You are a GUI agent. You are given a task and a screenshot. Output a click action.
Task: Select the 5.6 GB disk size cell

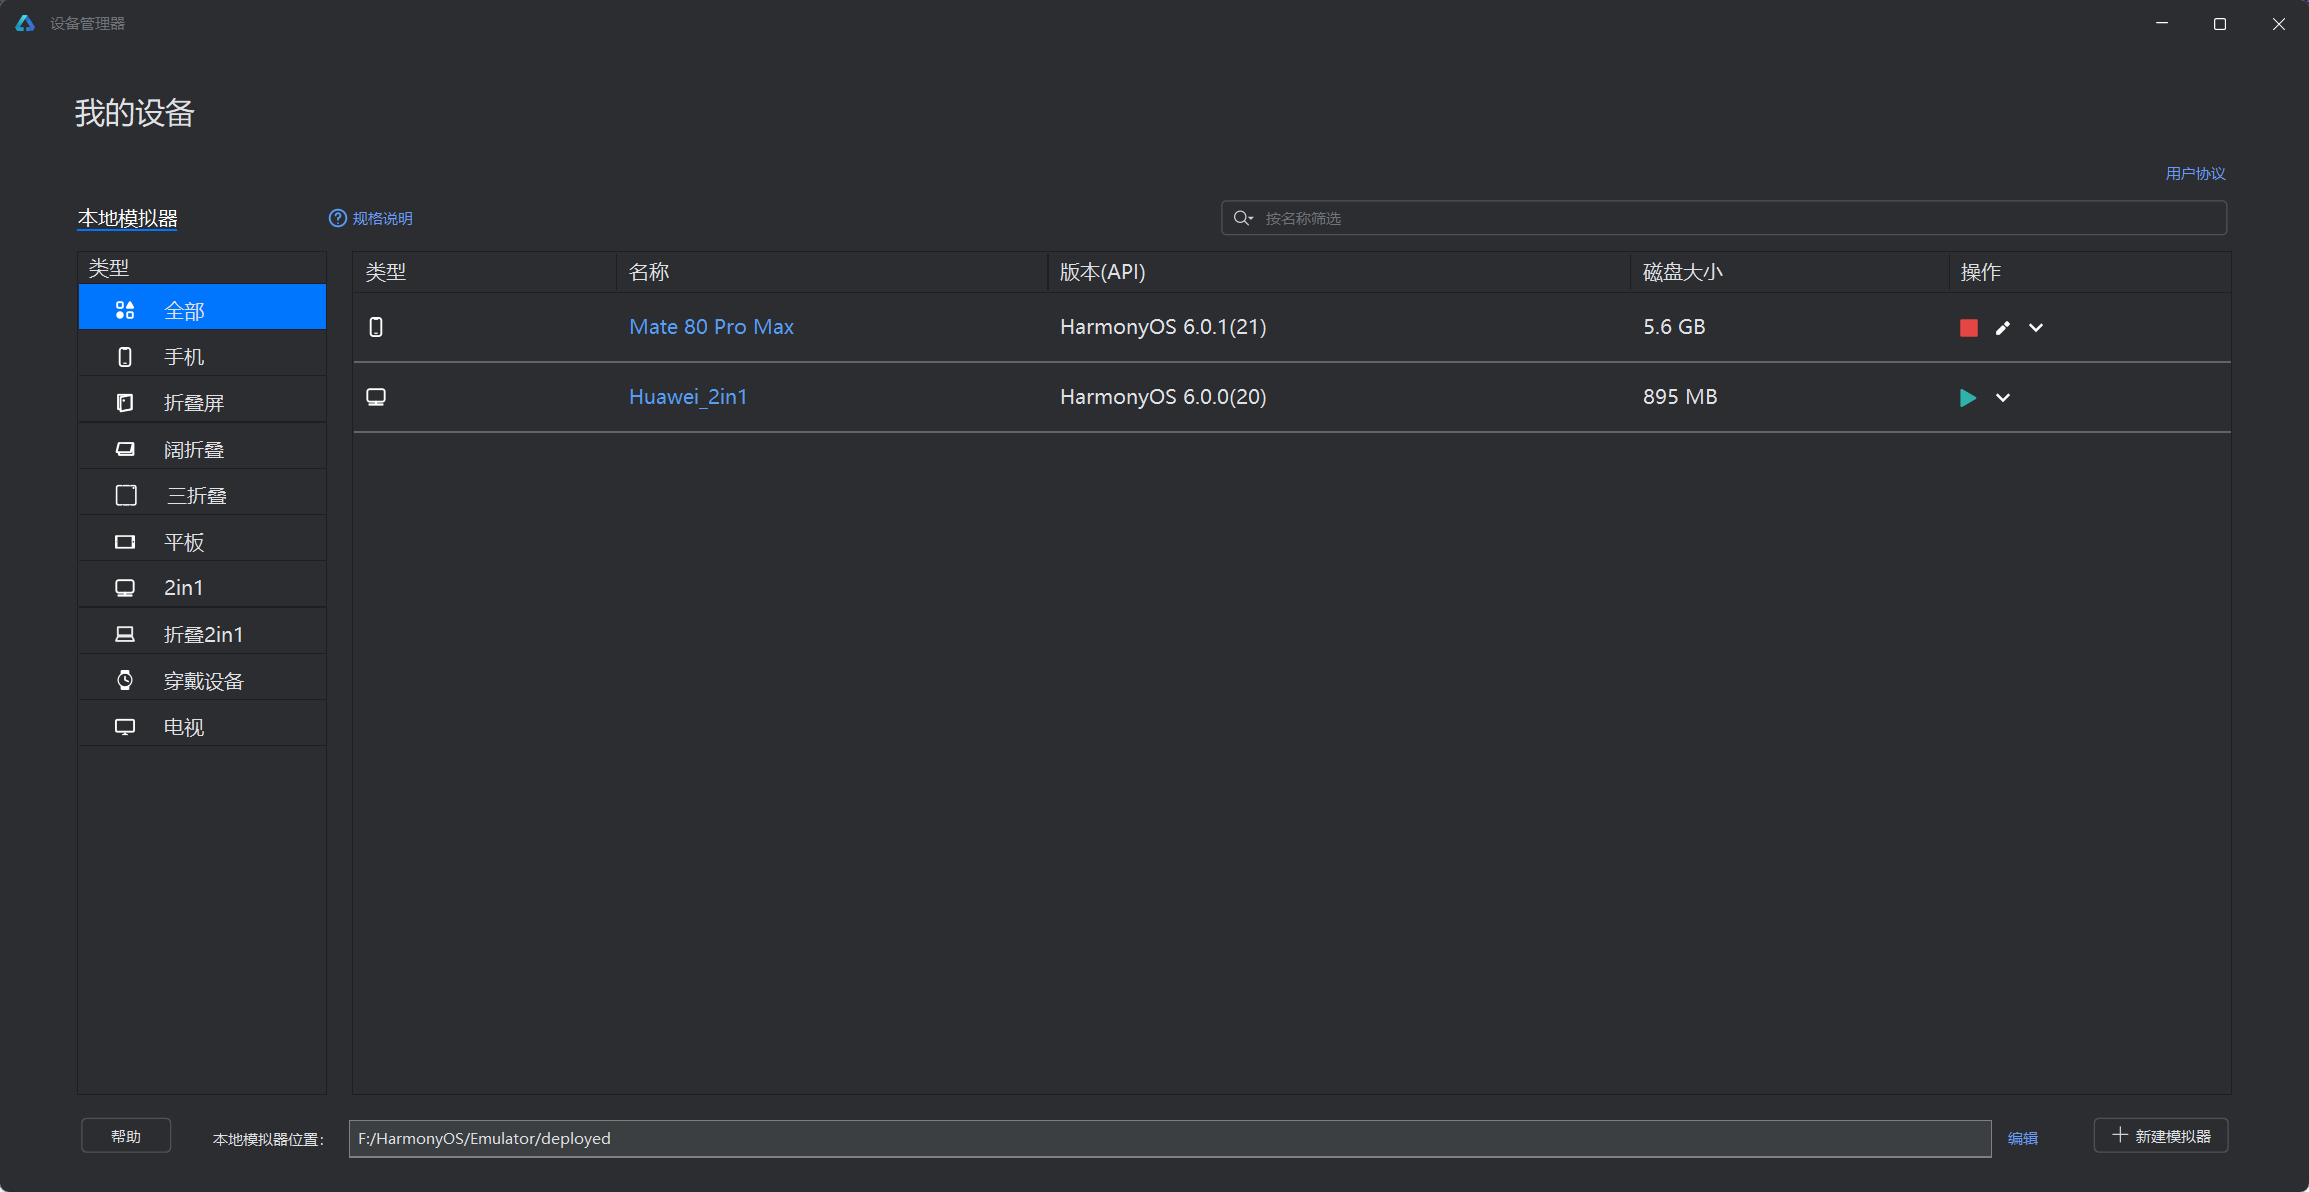(1674, 327)
